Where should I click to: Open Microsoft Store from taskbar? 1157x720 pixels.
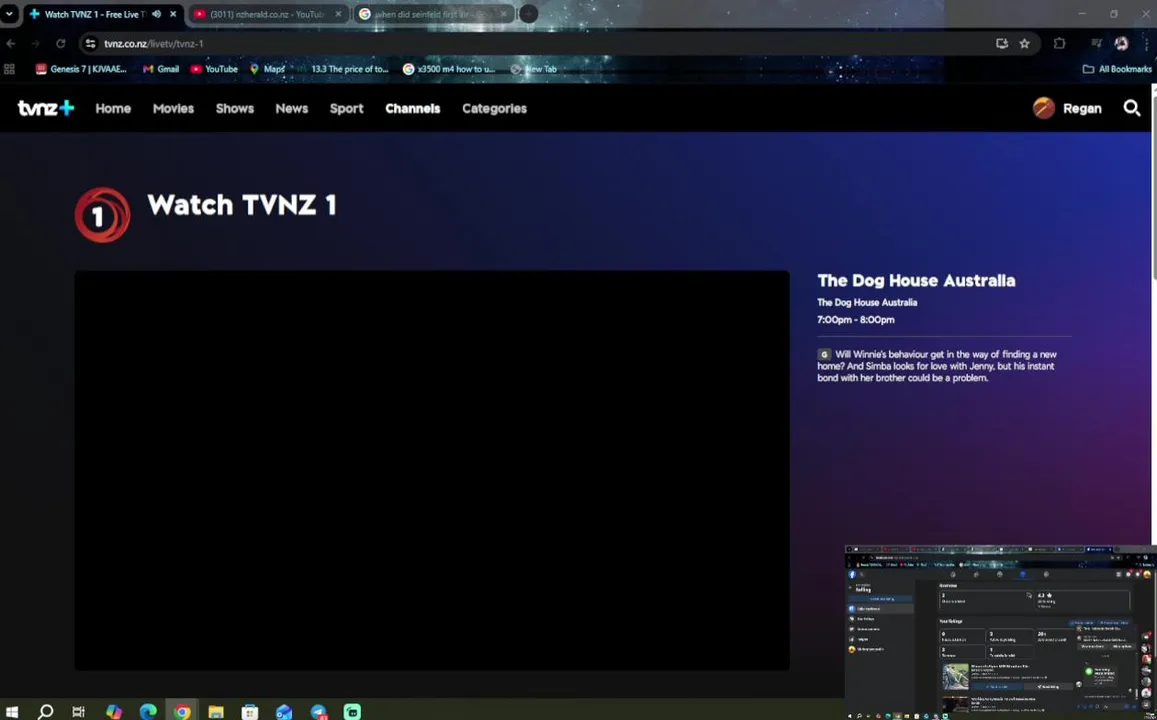pyautogui.click(x=250, y=712)
